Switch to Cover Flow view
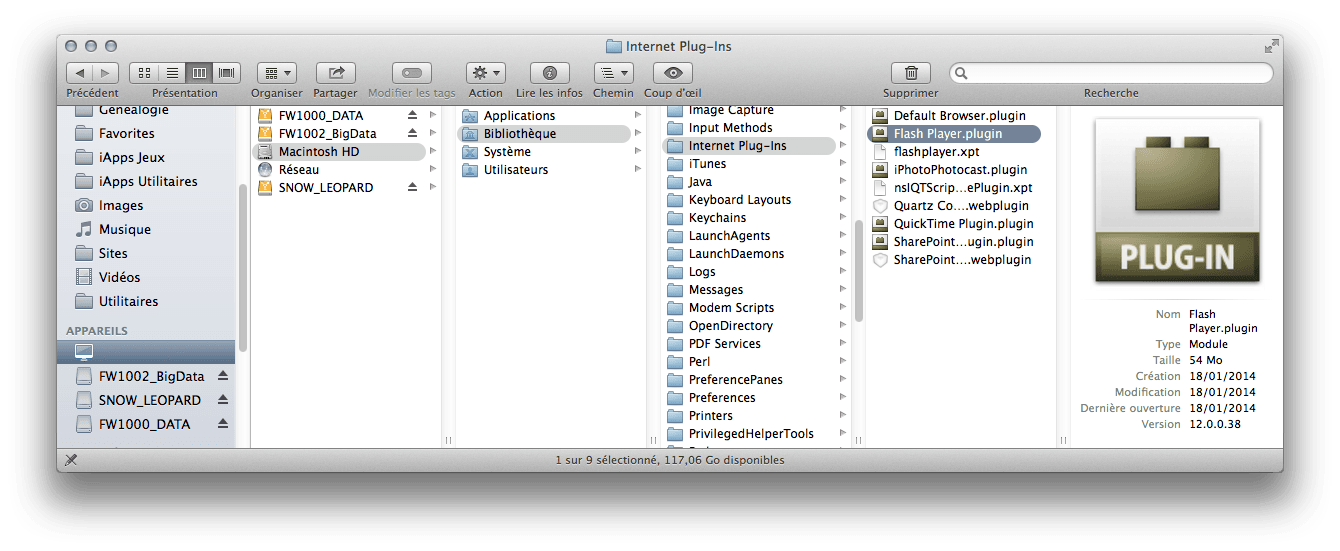 tap(227, 73)
